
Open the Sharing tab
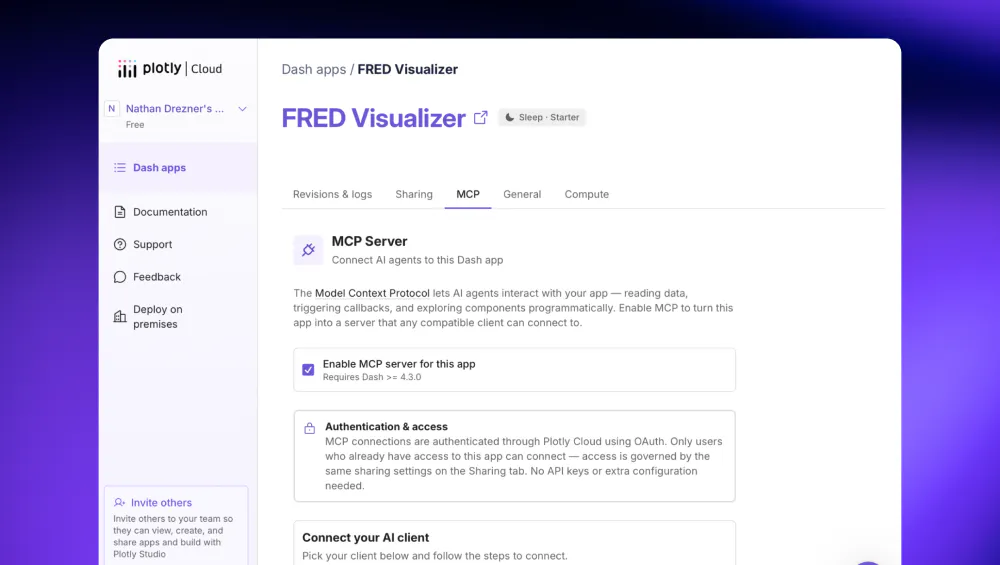(x=414, y=194)
